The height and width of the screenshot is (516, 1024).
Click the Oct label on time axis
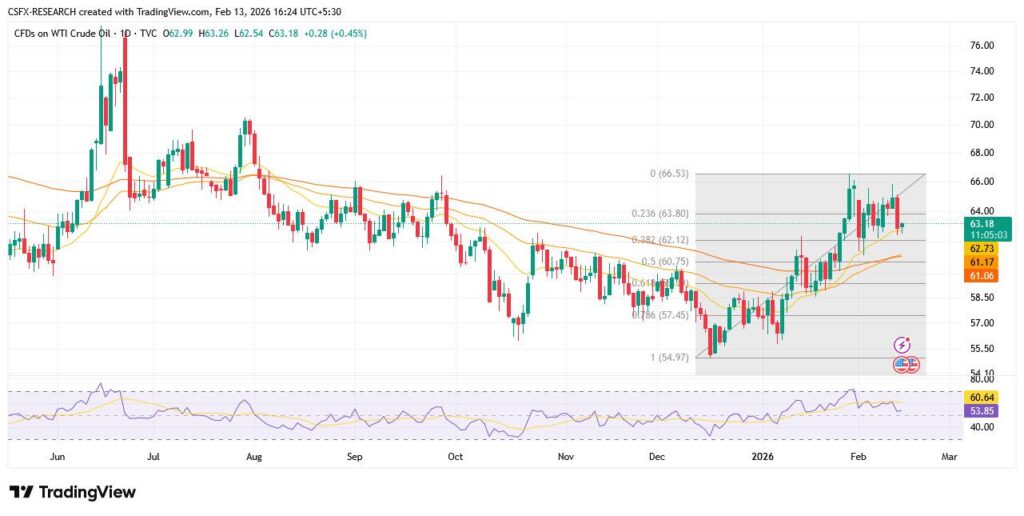pyautogui.click(x=455, y=455)
